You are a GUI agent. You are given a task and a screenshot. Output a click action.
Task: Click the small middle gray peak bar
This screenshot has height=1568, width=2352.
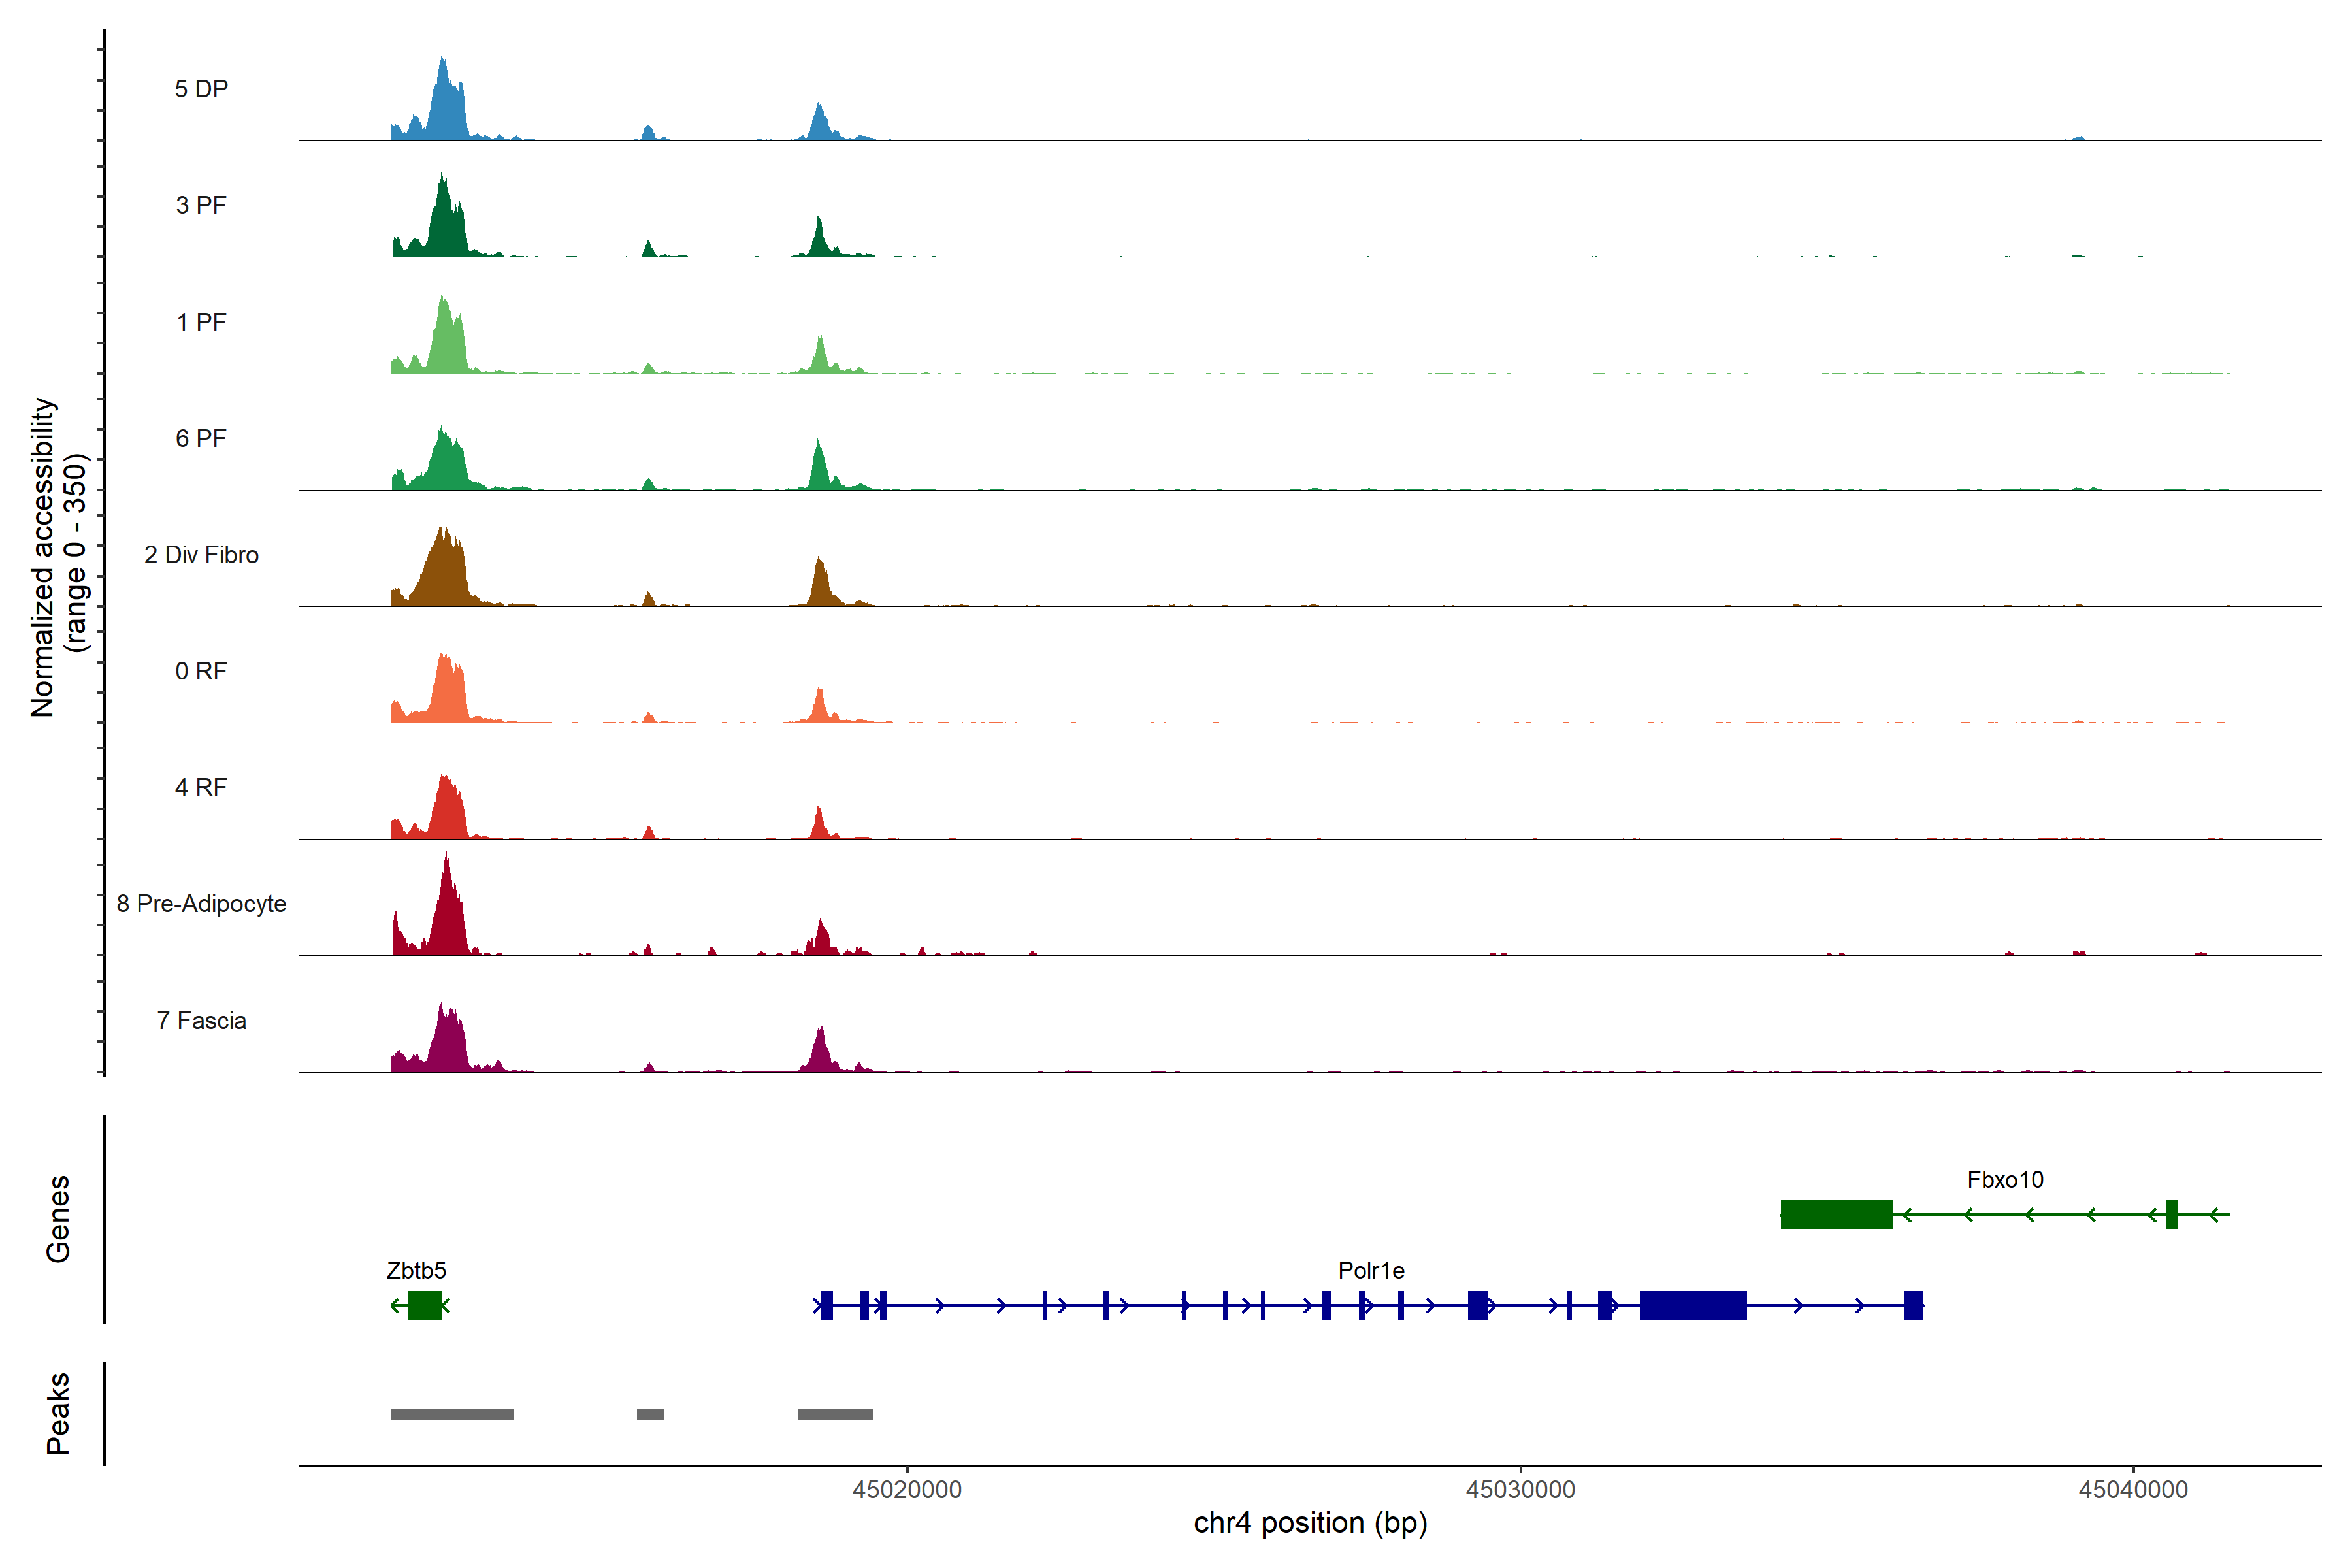coord(650,1414)
